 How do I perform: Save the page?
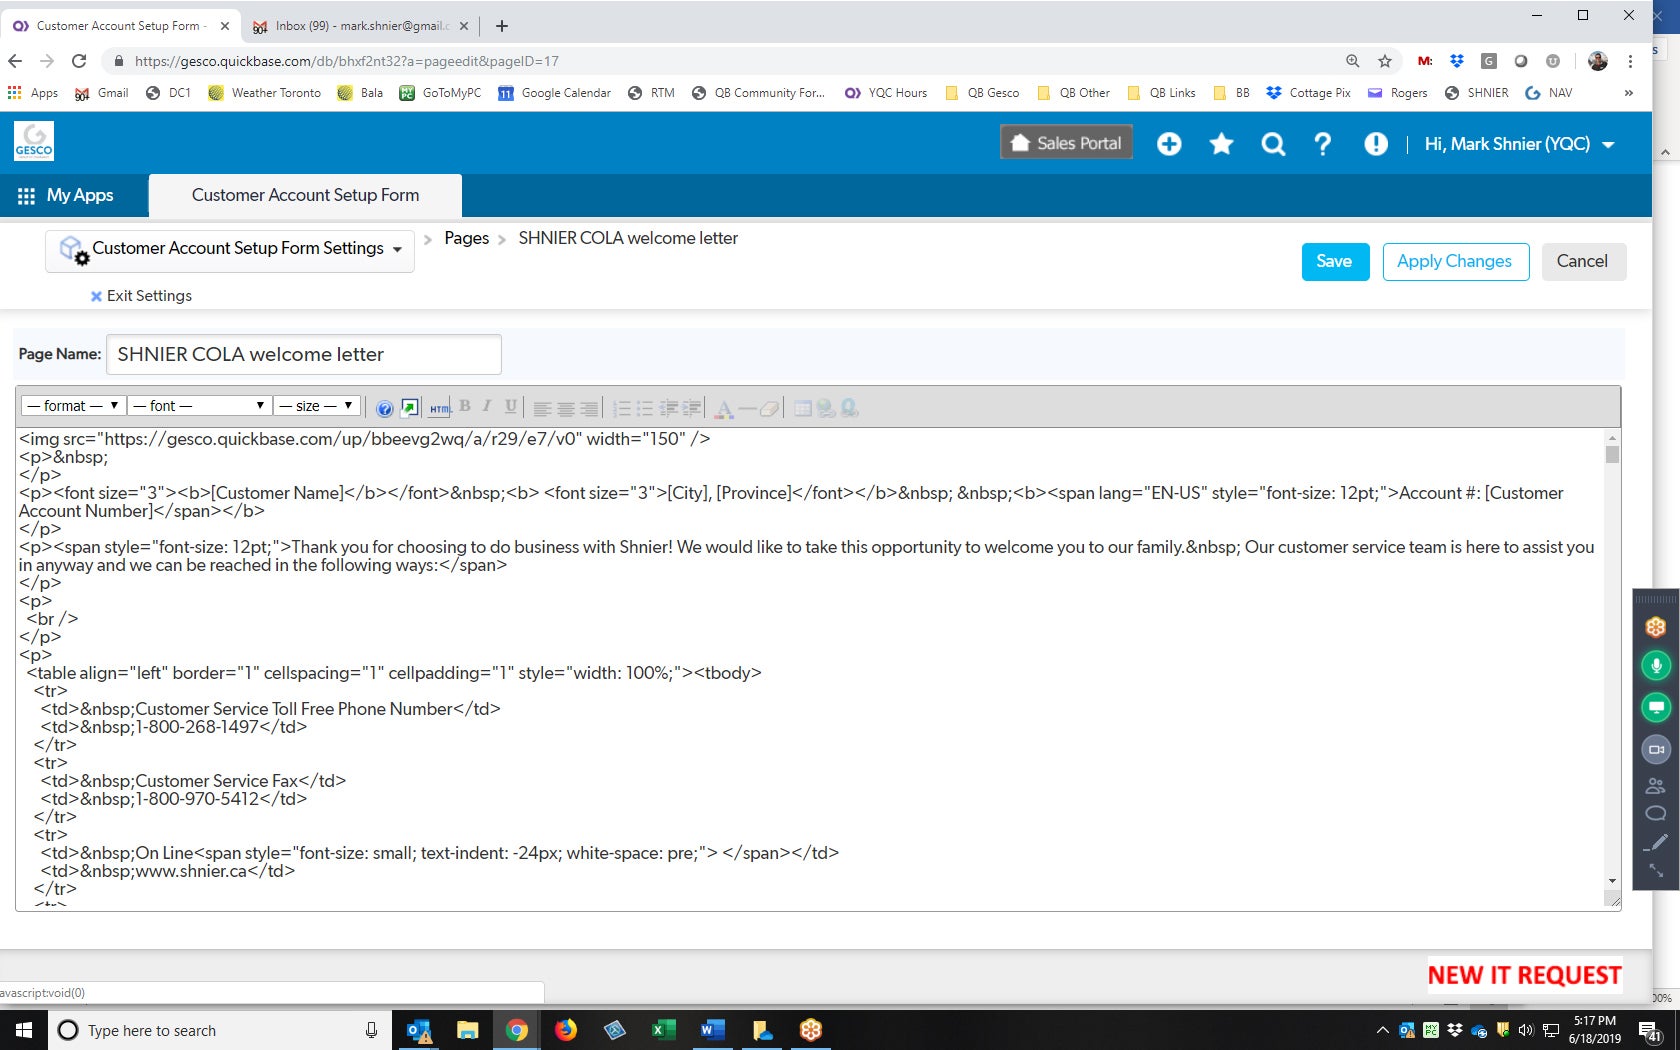[1335, 262]
